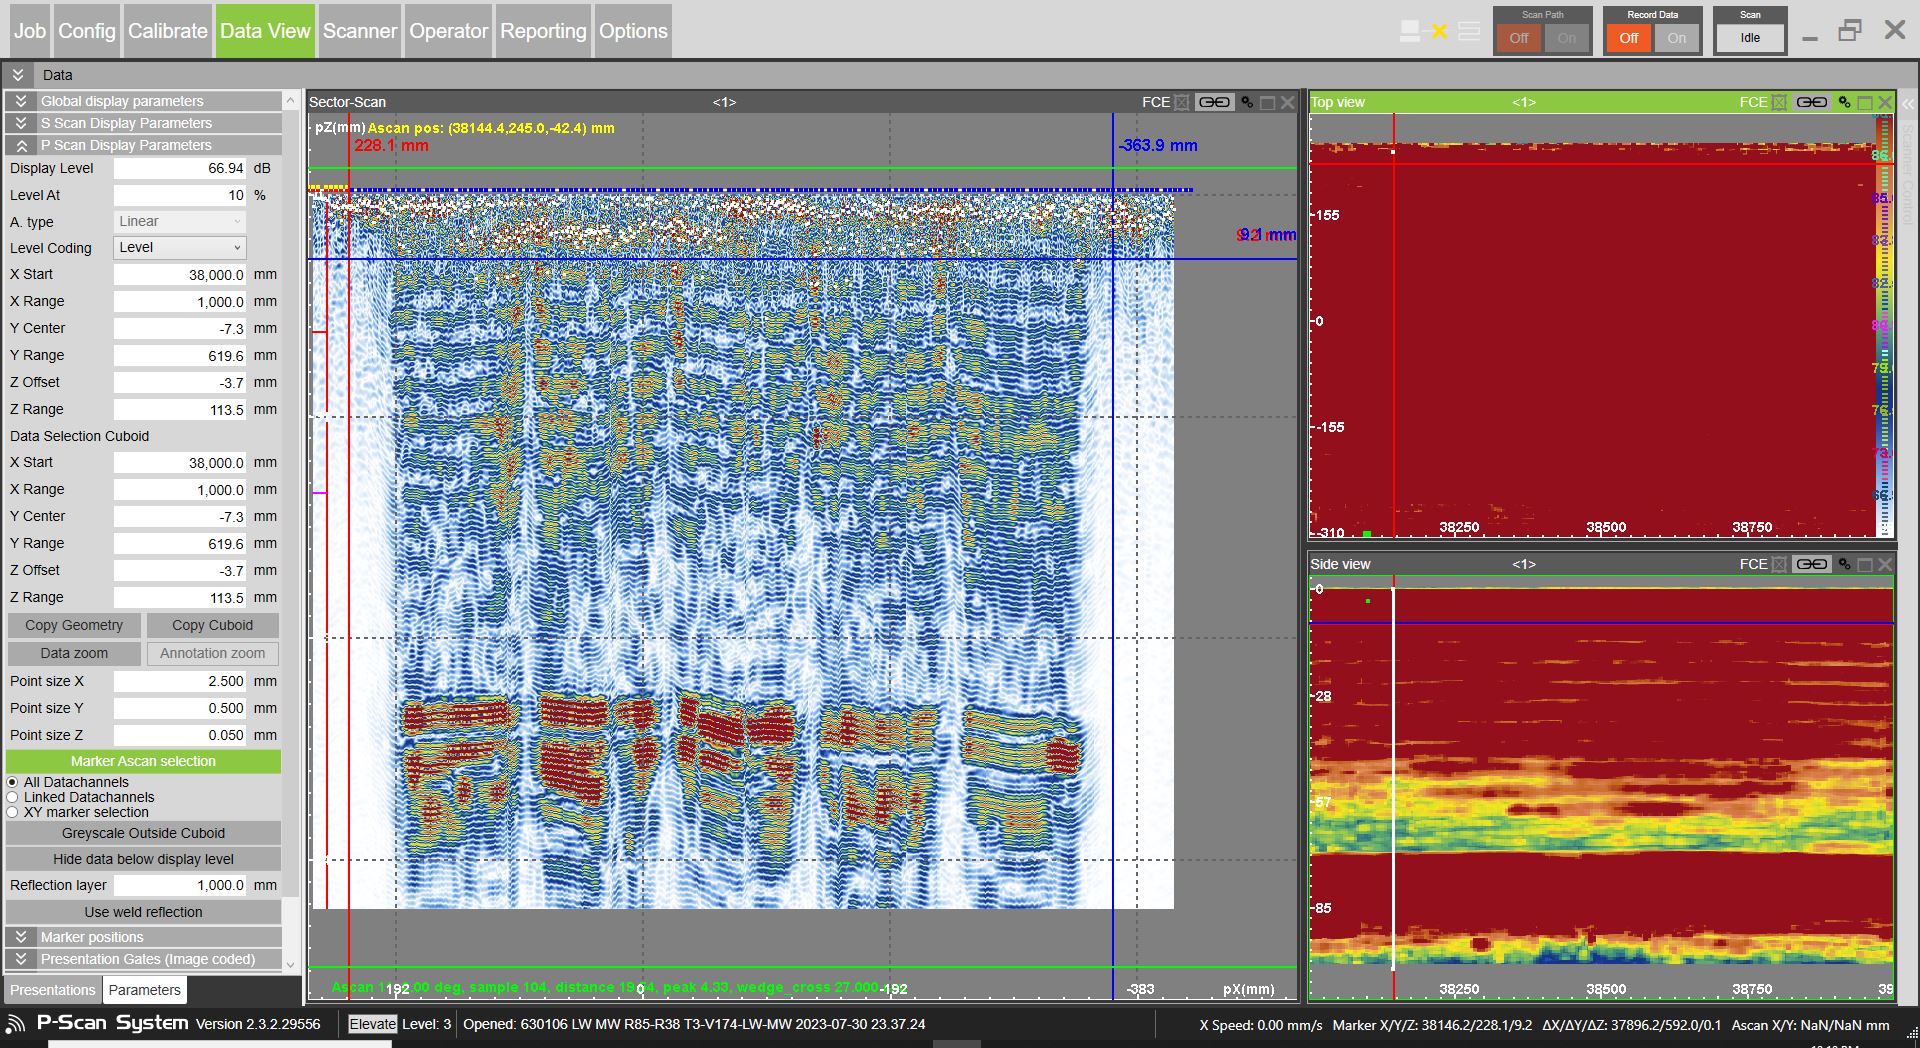Click the crossed box icon beside FCE in Sector-Scan
The height and width of the screenshot is (1048, 1920).
pyautogui.click(x=1182, y=102)
